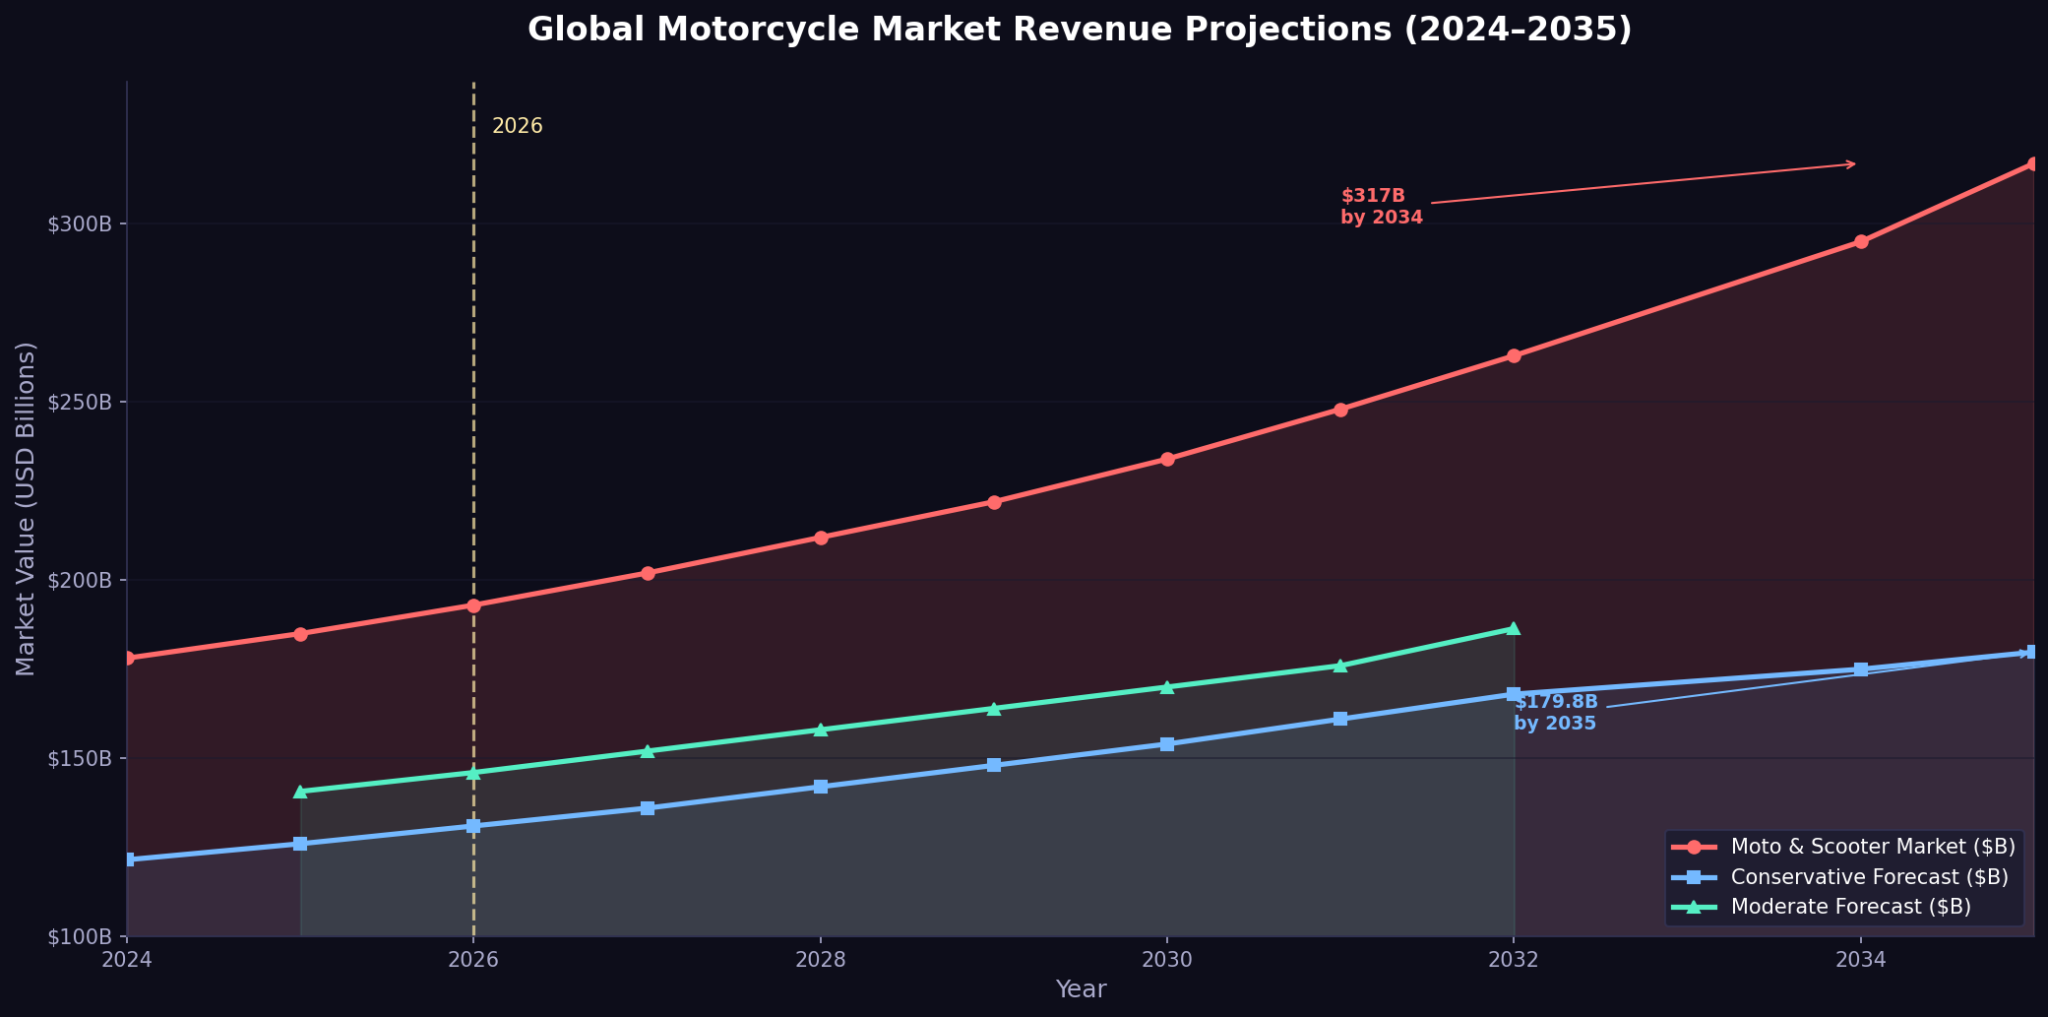Click the green triangle marker at 2029

(x=993, y=708)
